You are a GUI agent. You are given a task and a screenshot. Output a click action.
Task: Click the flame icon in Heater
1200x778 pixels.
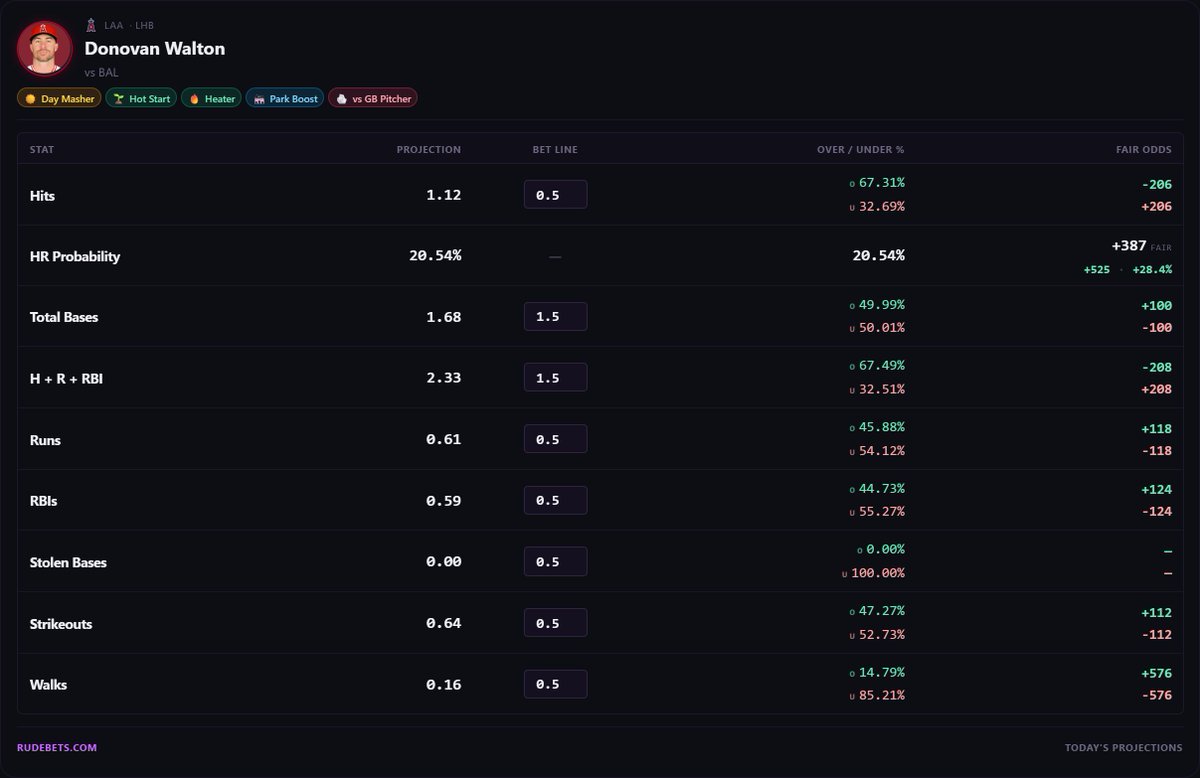[194, 99]
